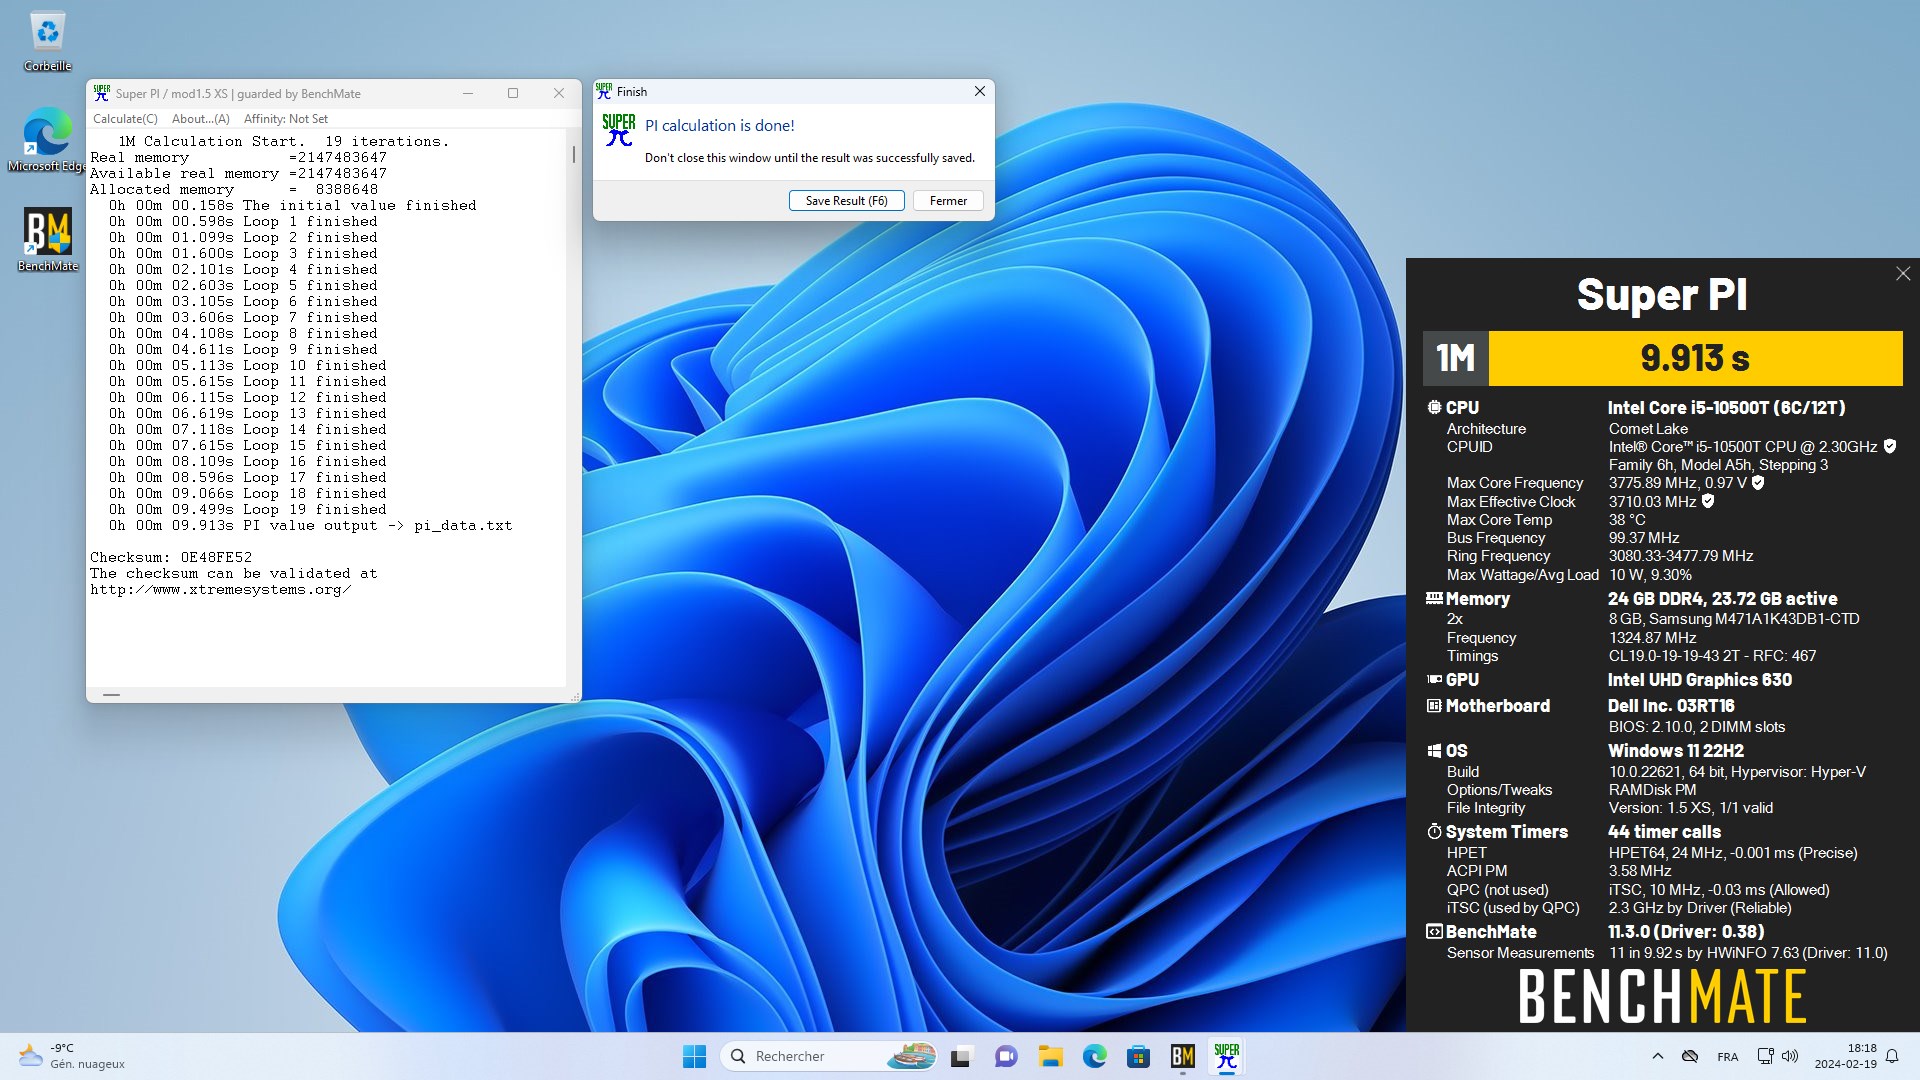Image resolution: width=1920 pixels, height=1080 pixels.
Task: Click PI calculation is done! heading
Action: tap(720, 125)
